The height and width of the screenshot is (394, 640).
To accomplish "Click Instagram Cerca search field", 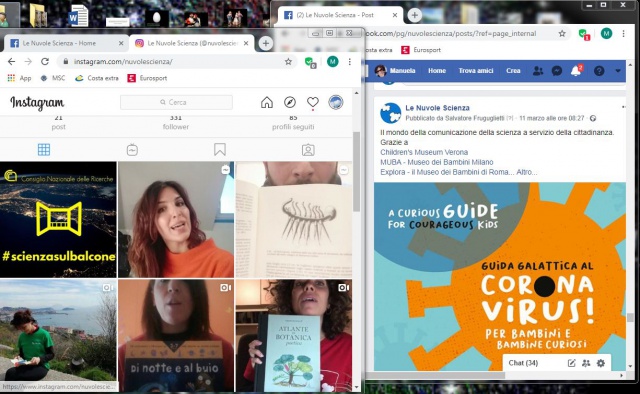I will 176,102.
